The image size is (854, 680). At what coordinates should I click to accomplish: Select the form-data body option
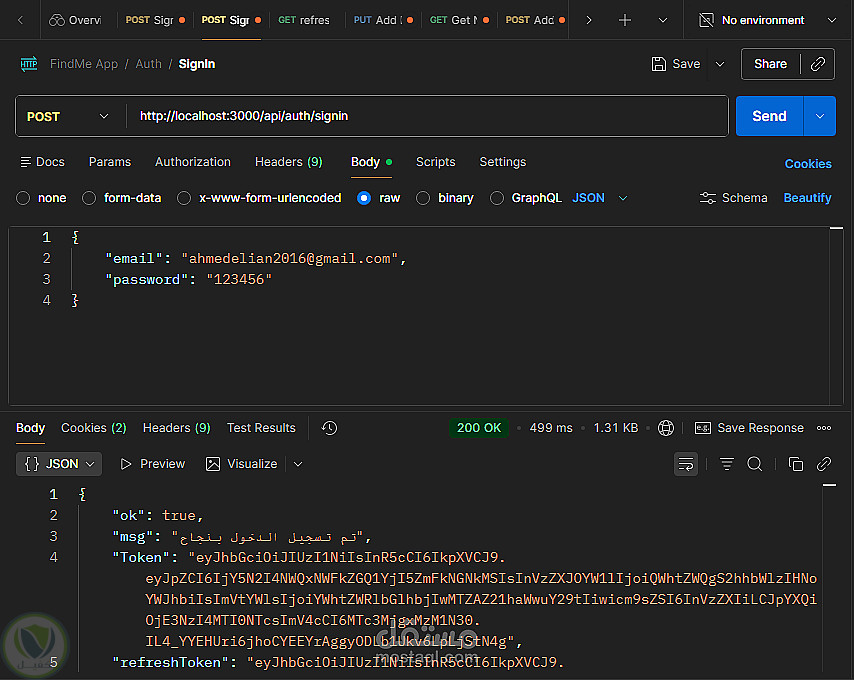coord(90,198)
